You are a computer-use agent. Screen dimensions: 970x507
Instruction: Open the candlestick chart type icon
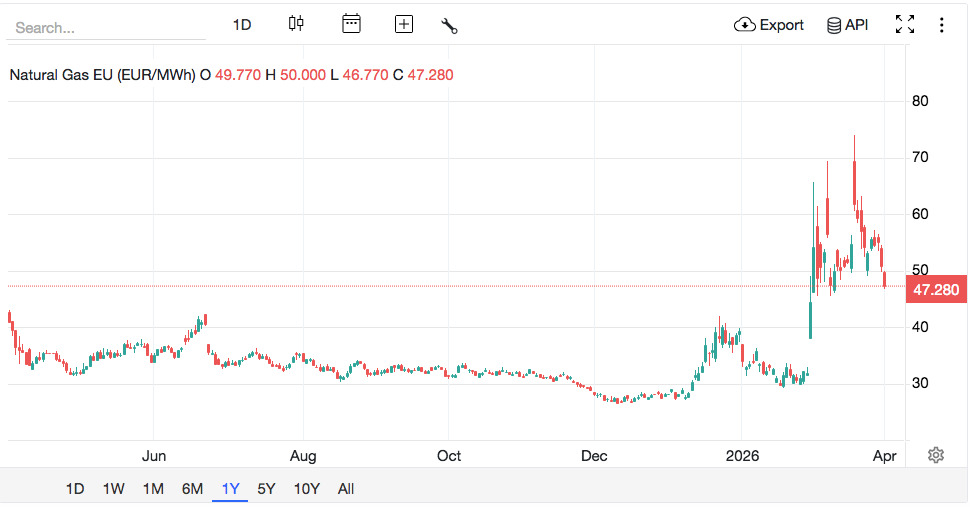tap(295, 24)
